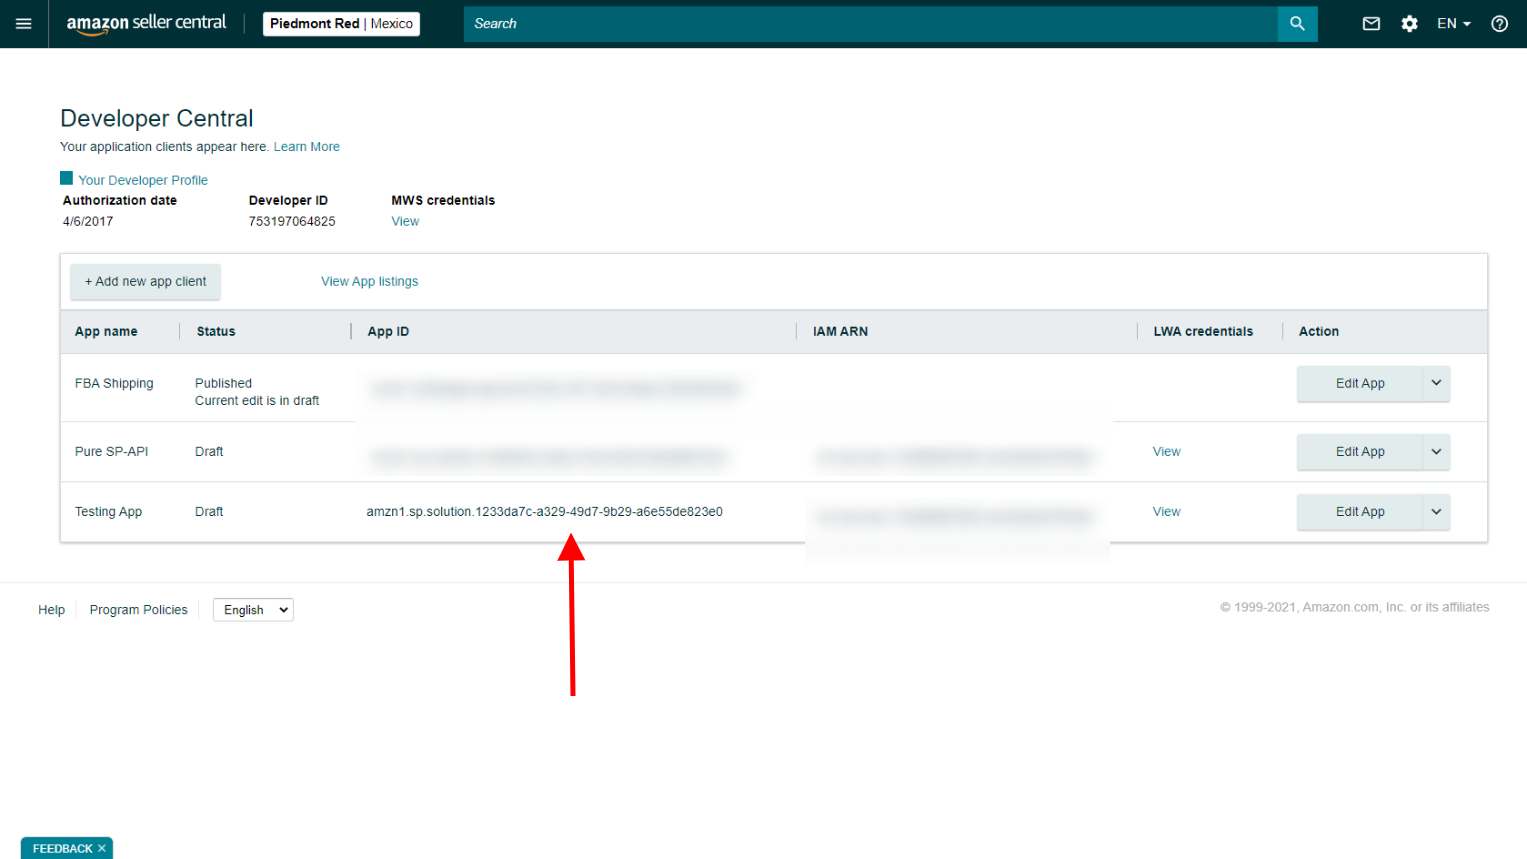Open Program Policies footer link
This screenshot has height=859, width=1527.
click(138, 610)
